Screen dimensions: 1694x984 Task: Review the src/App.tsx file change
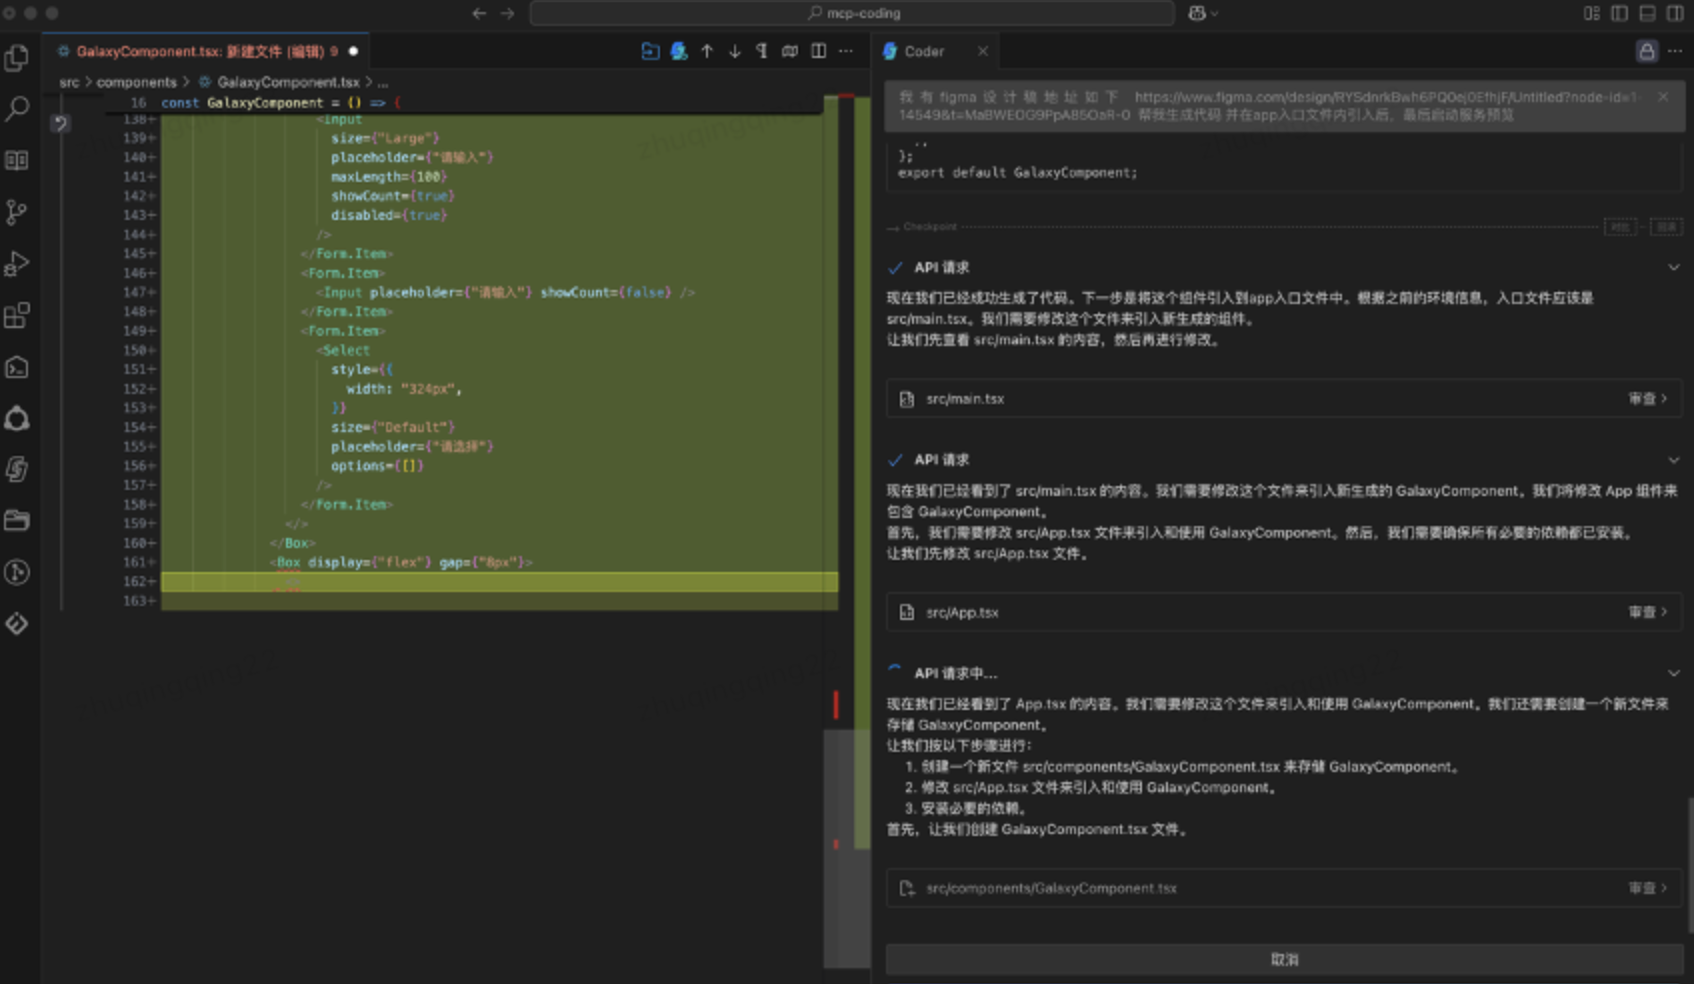(1647, 612)
